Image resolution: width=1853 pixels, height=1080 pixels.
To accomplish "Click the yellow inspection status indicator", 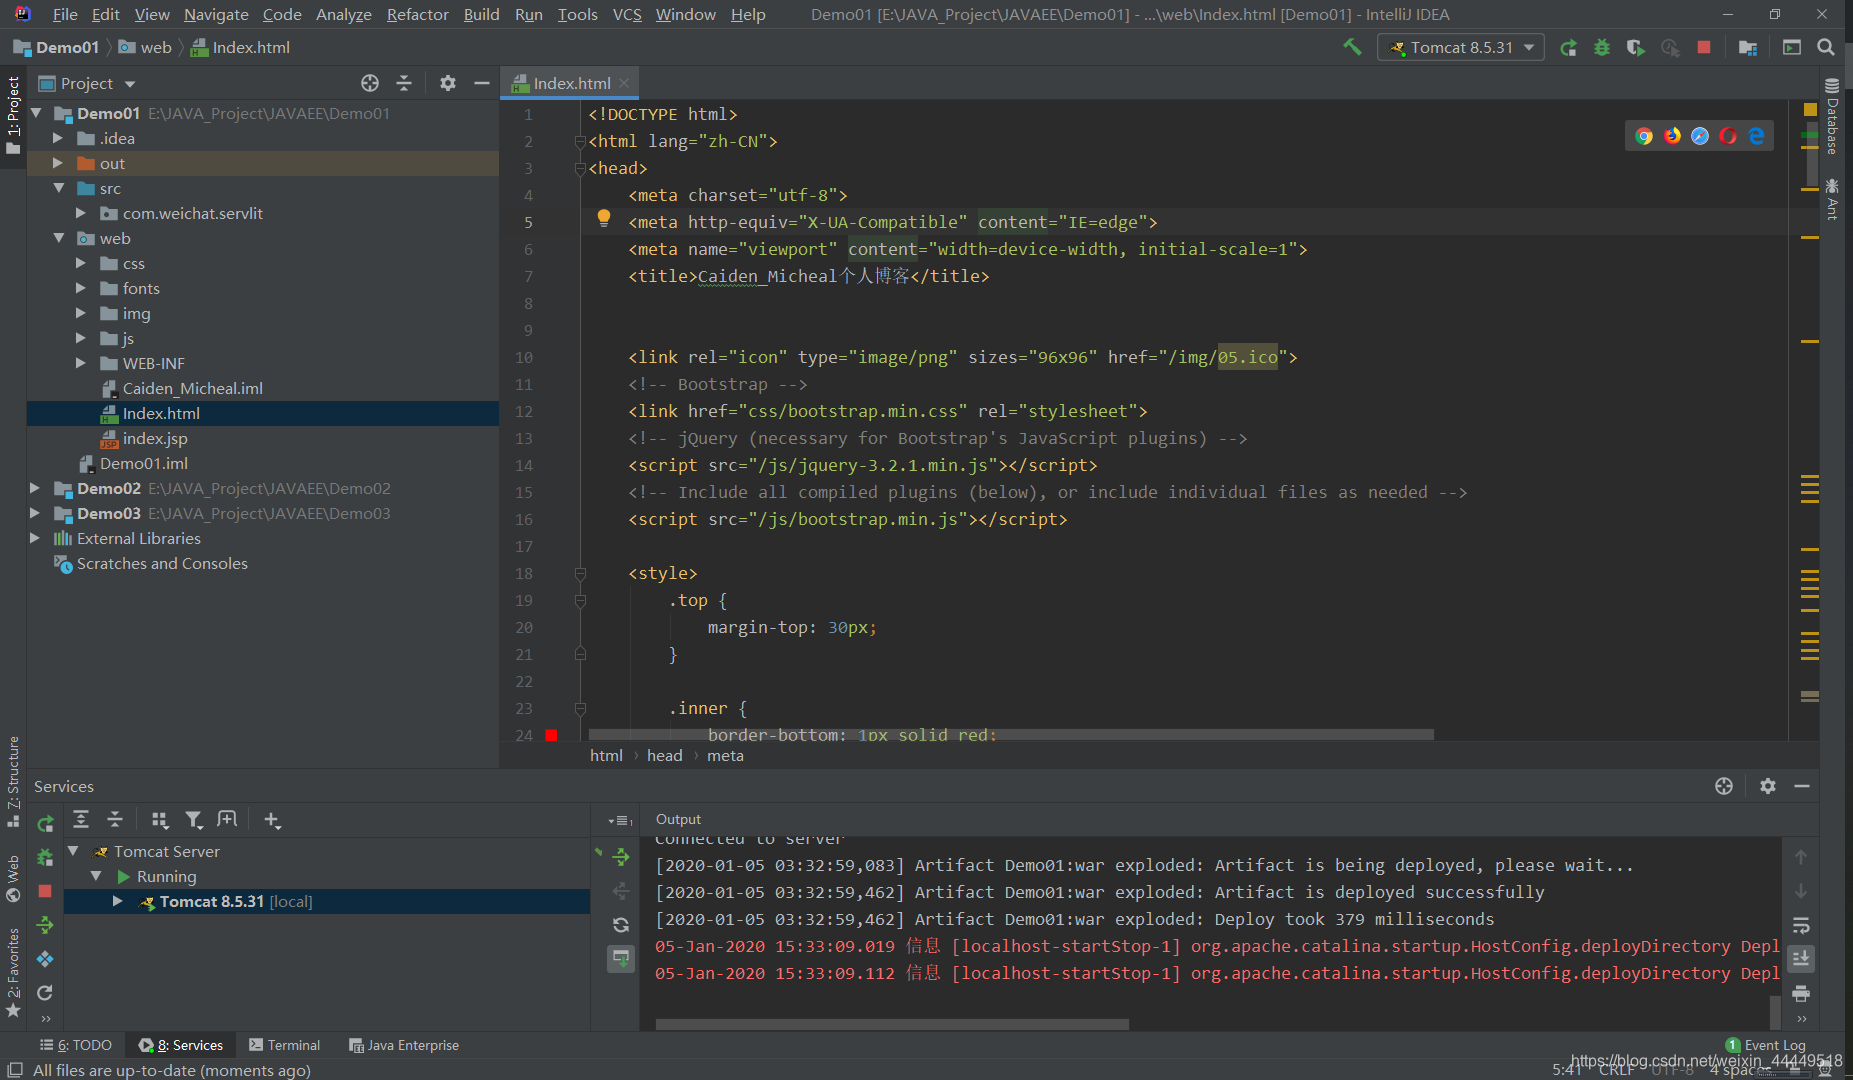I will 1810,109.
